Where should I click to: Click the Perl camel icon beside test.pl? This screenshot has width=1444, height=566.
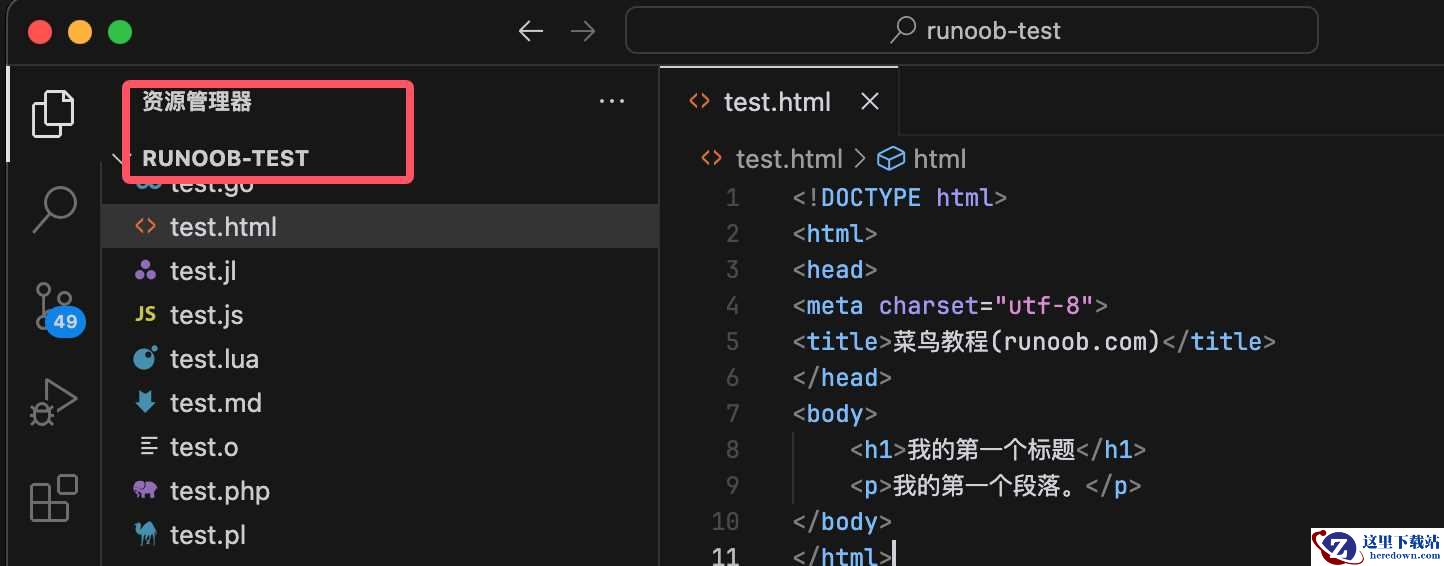click(x=146, y=534)
